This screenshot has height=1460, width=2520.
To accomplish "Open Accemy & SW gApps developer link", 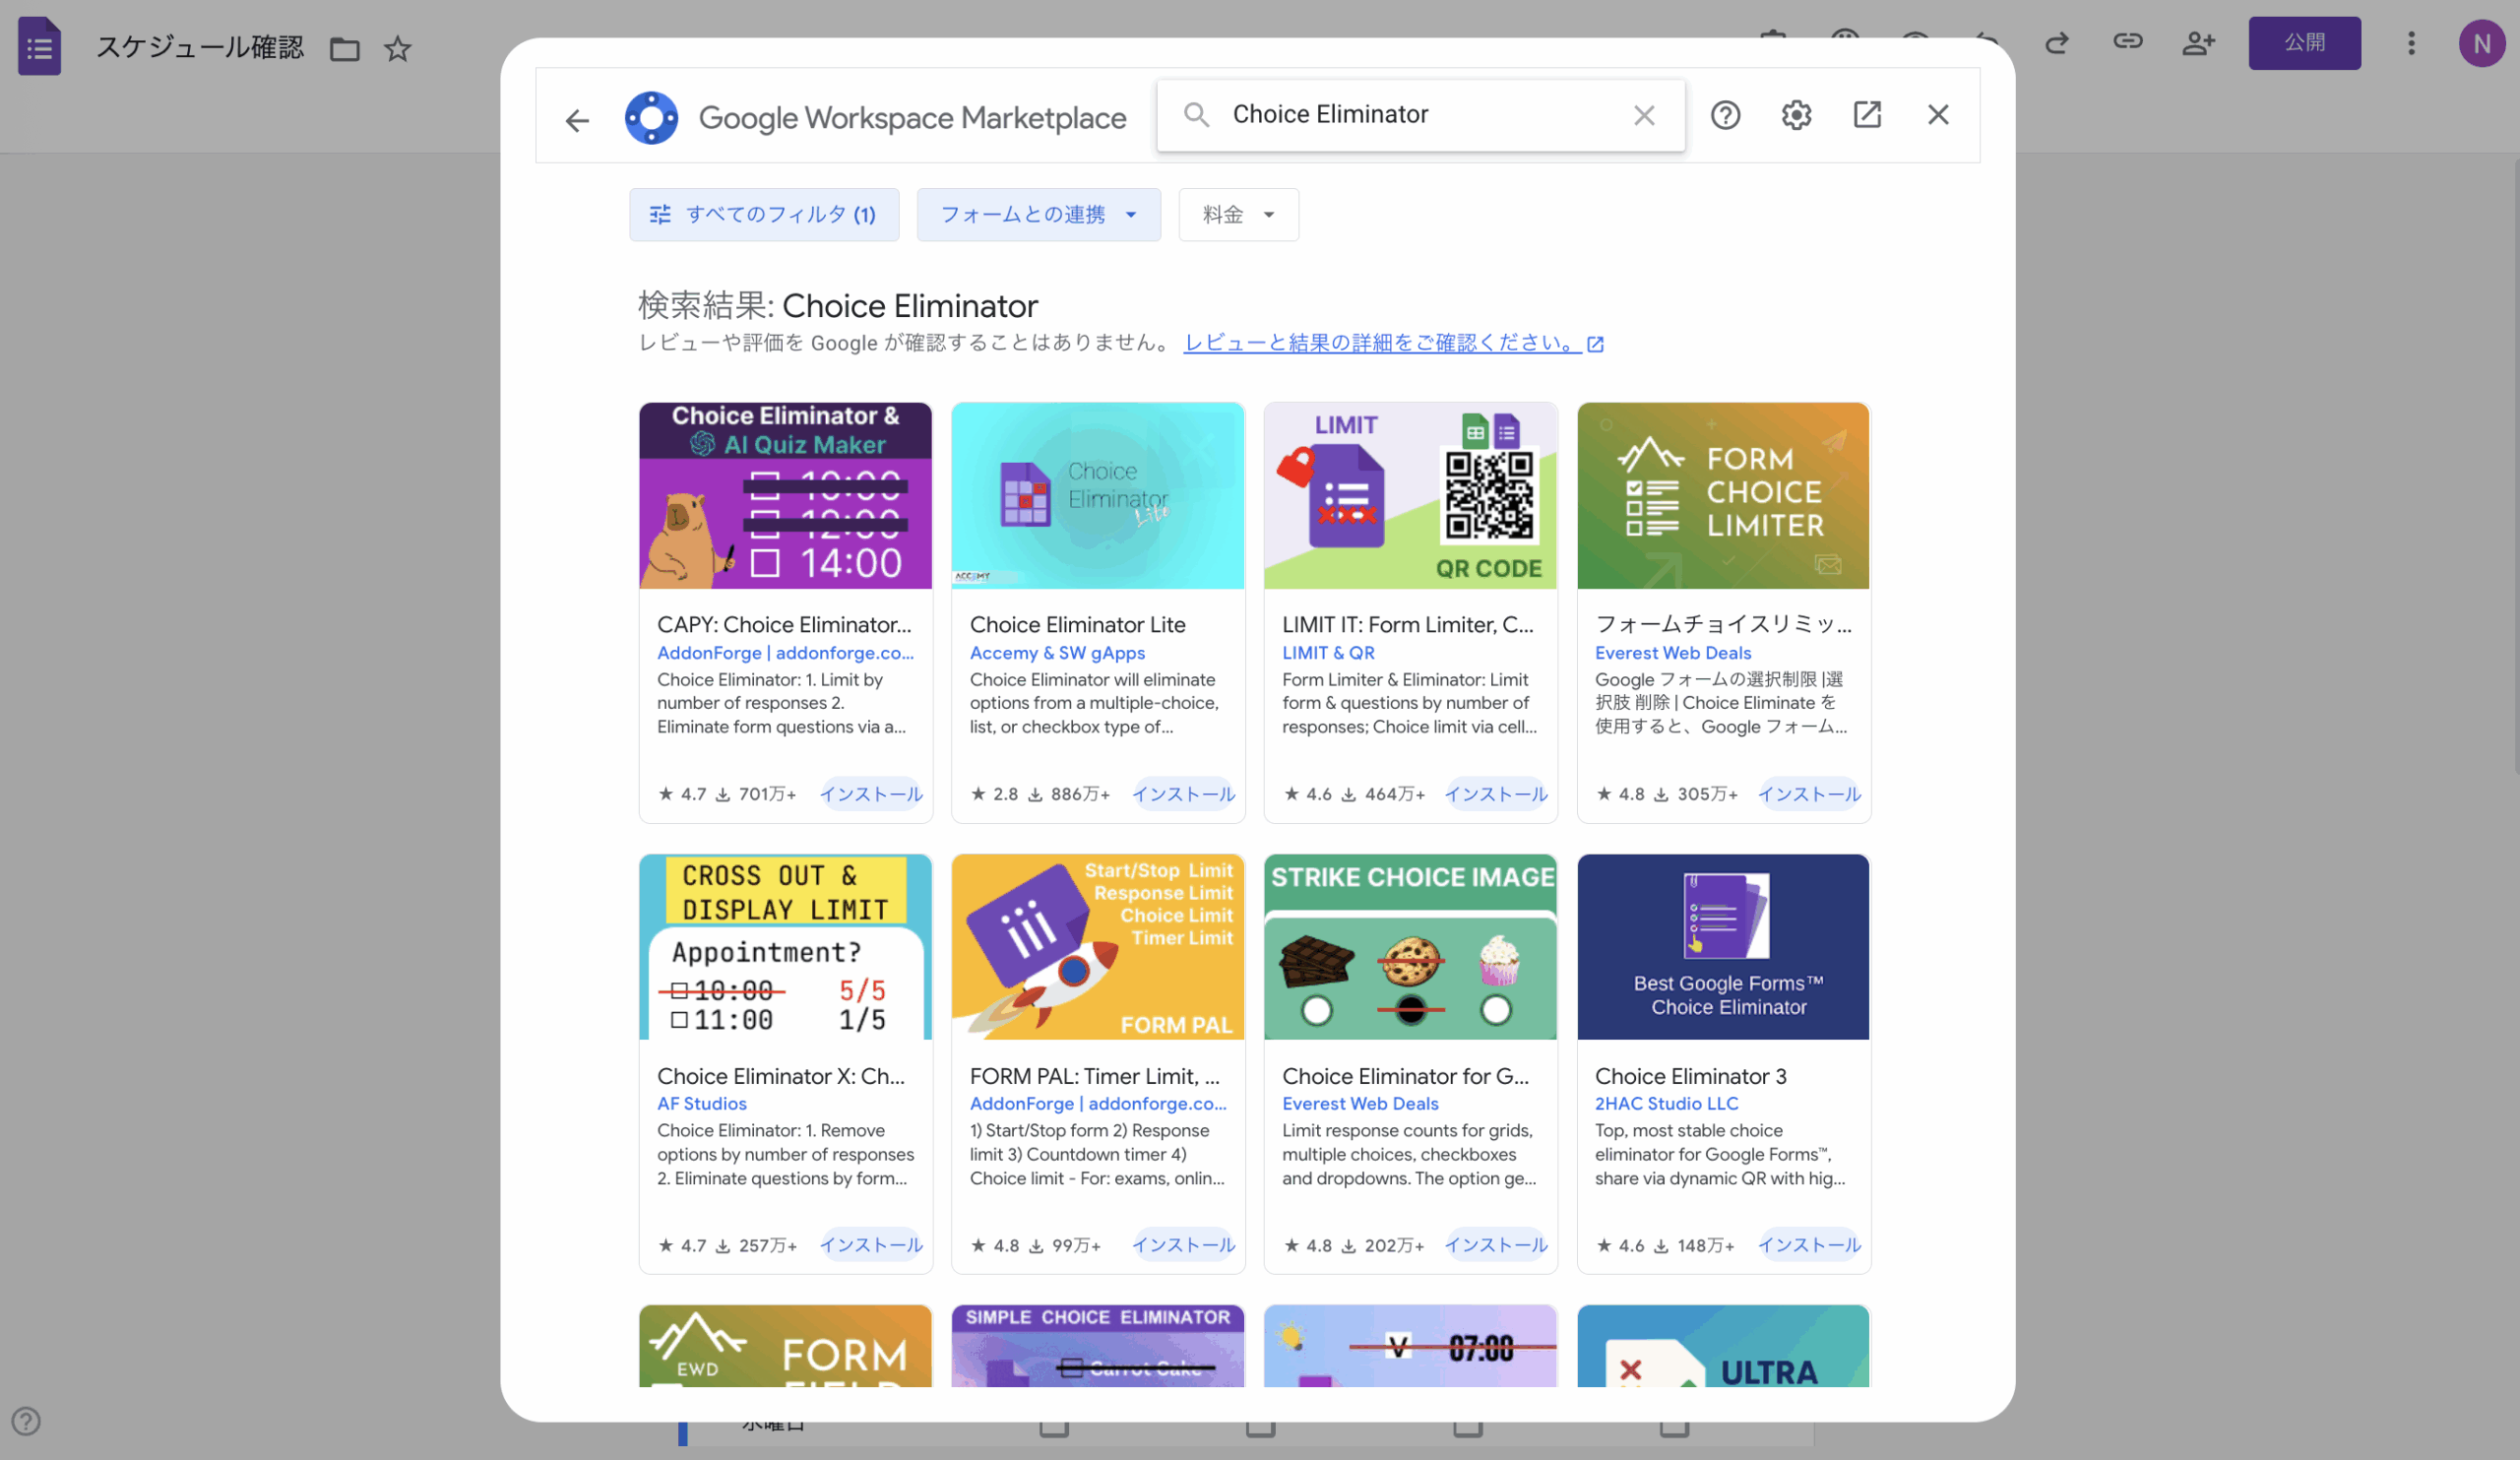I will point(1057,653).
